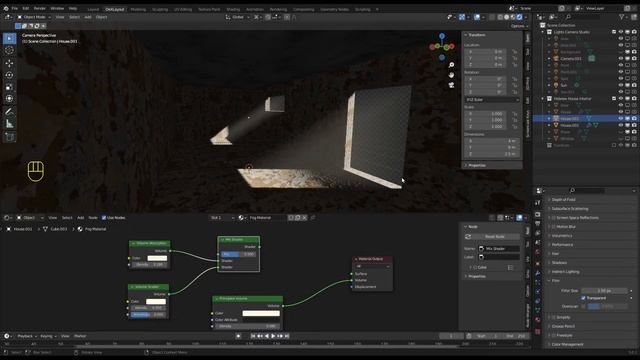The image size is (640, 360).
Task: Enable the Motion Blur checkbox
Action: (x=553, y=227)
